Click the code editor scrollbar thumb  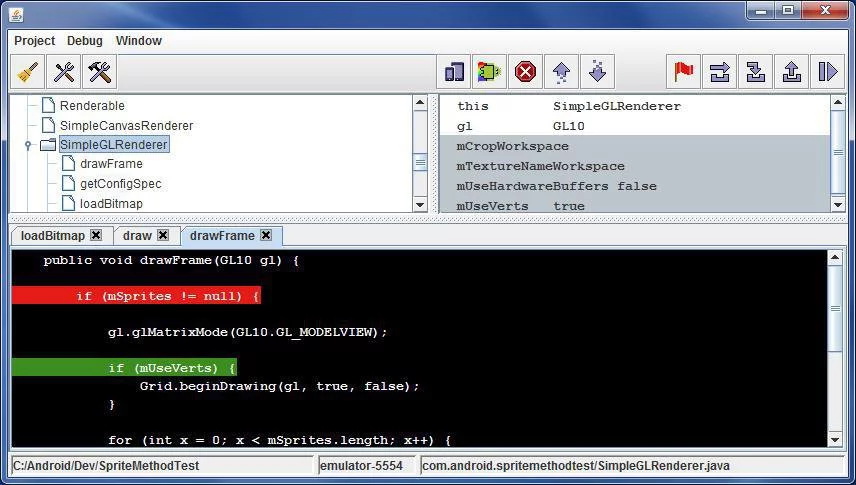tap(835, 309)
